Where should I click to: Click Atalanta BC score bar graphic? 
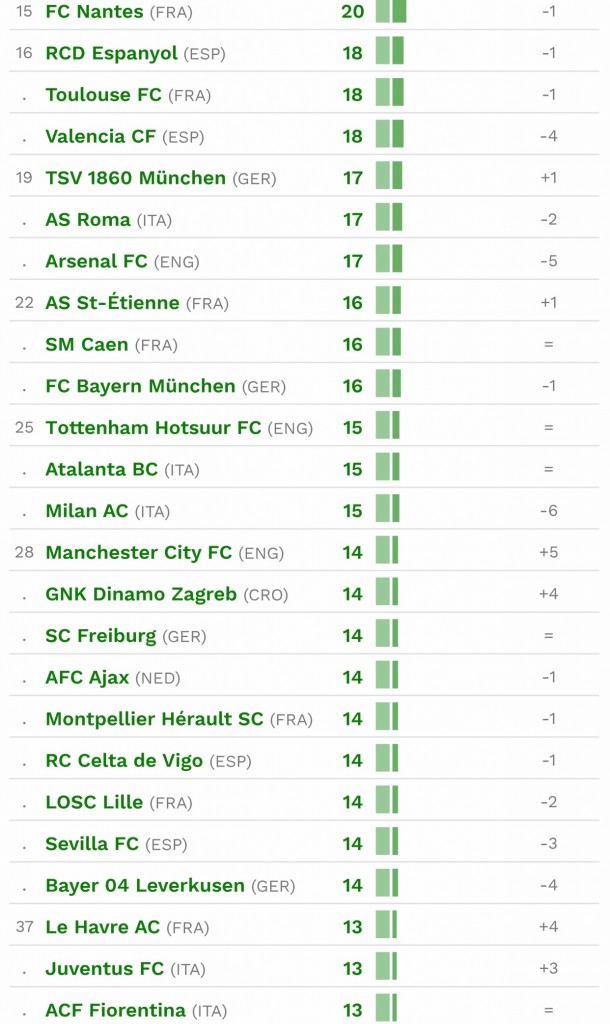pyautogui.click(x=387, y=468)
